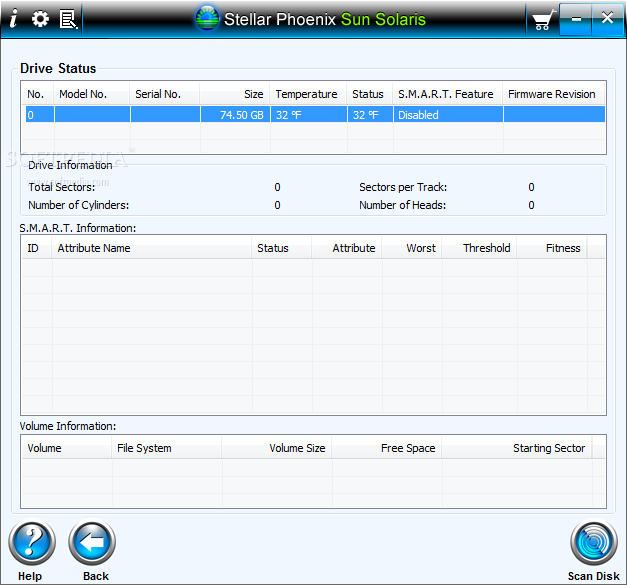This screenshot has height=585, width=627.
Task: Click the Disabled S.M.A.R.T. feature cell
Action: coord(448,115)
